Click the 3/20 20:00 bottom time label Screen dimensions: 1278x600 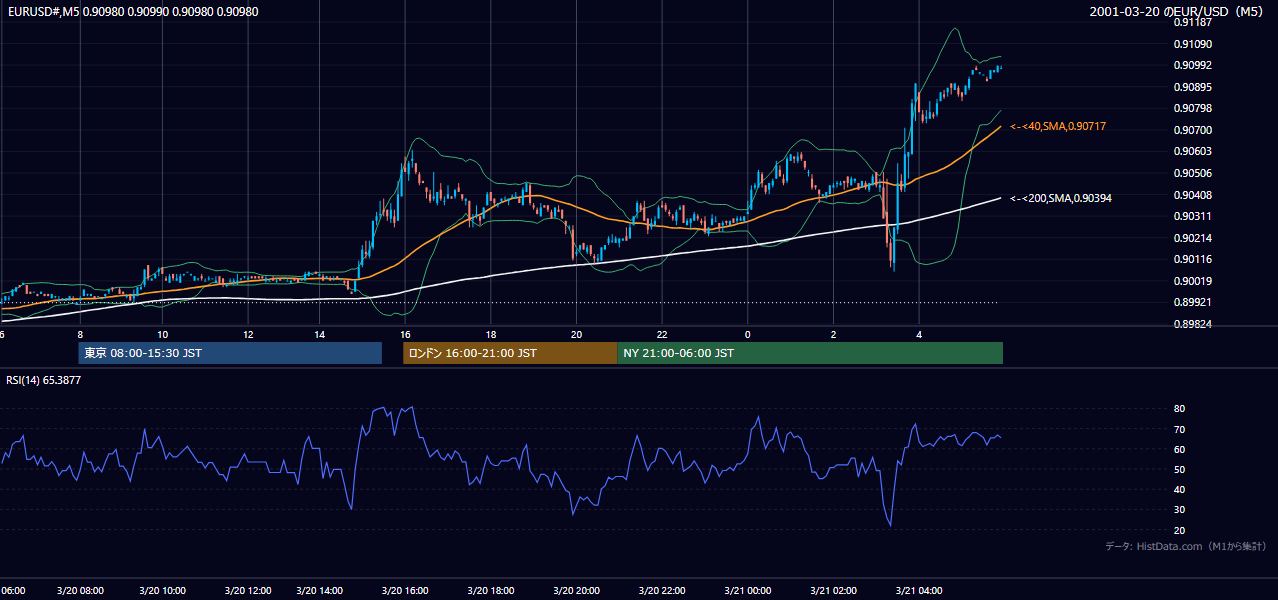pos(576,591)
